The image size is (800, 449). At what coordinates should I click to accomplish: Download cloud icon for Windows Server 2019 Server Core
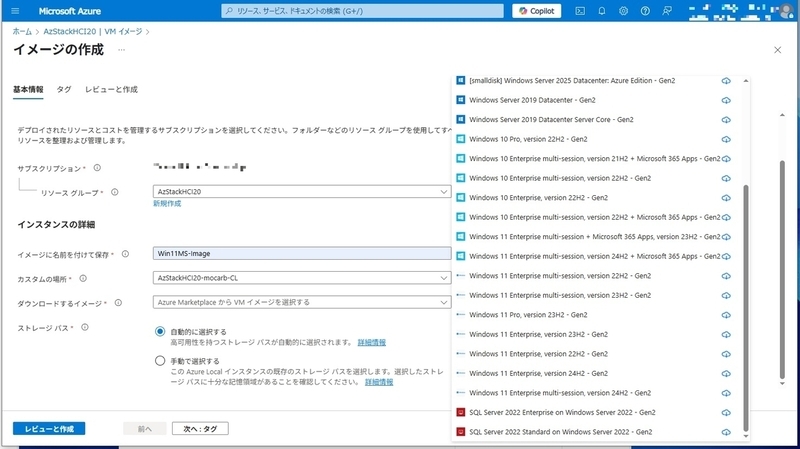point(726,120)
